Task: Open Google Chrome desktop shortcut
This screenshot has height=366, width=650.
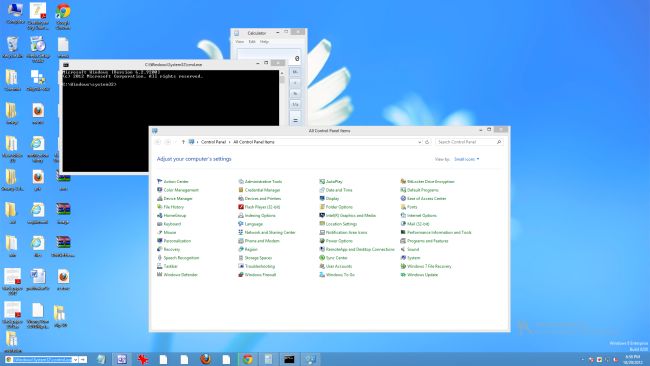Action: click(63, 17)
